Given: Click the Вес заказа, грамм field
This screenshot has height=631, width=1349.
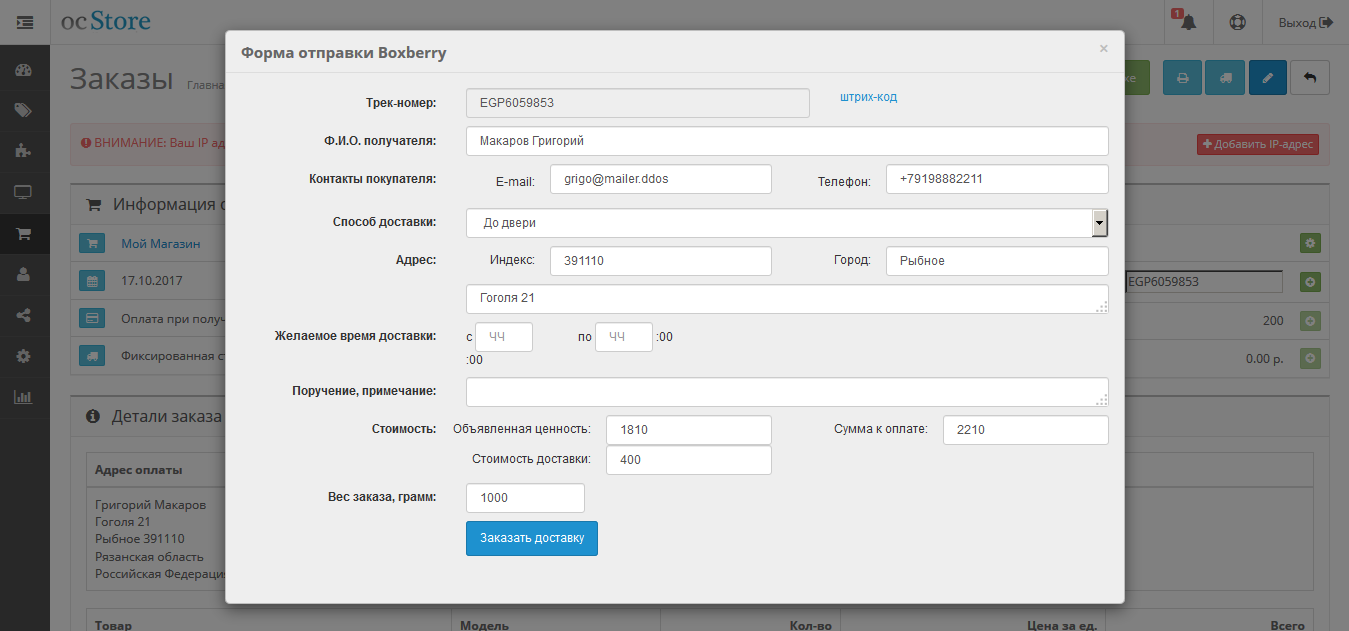Looking at the screenshot, I should tap(525, 498).
